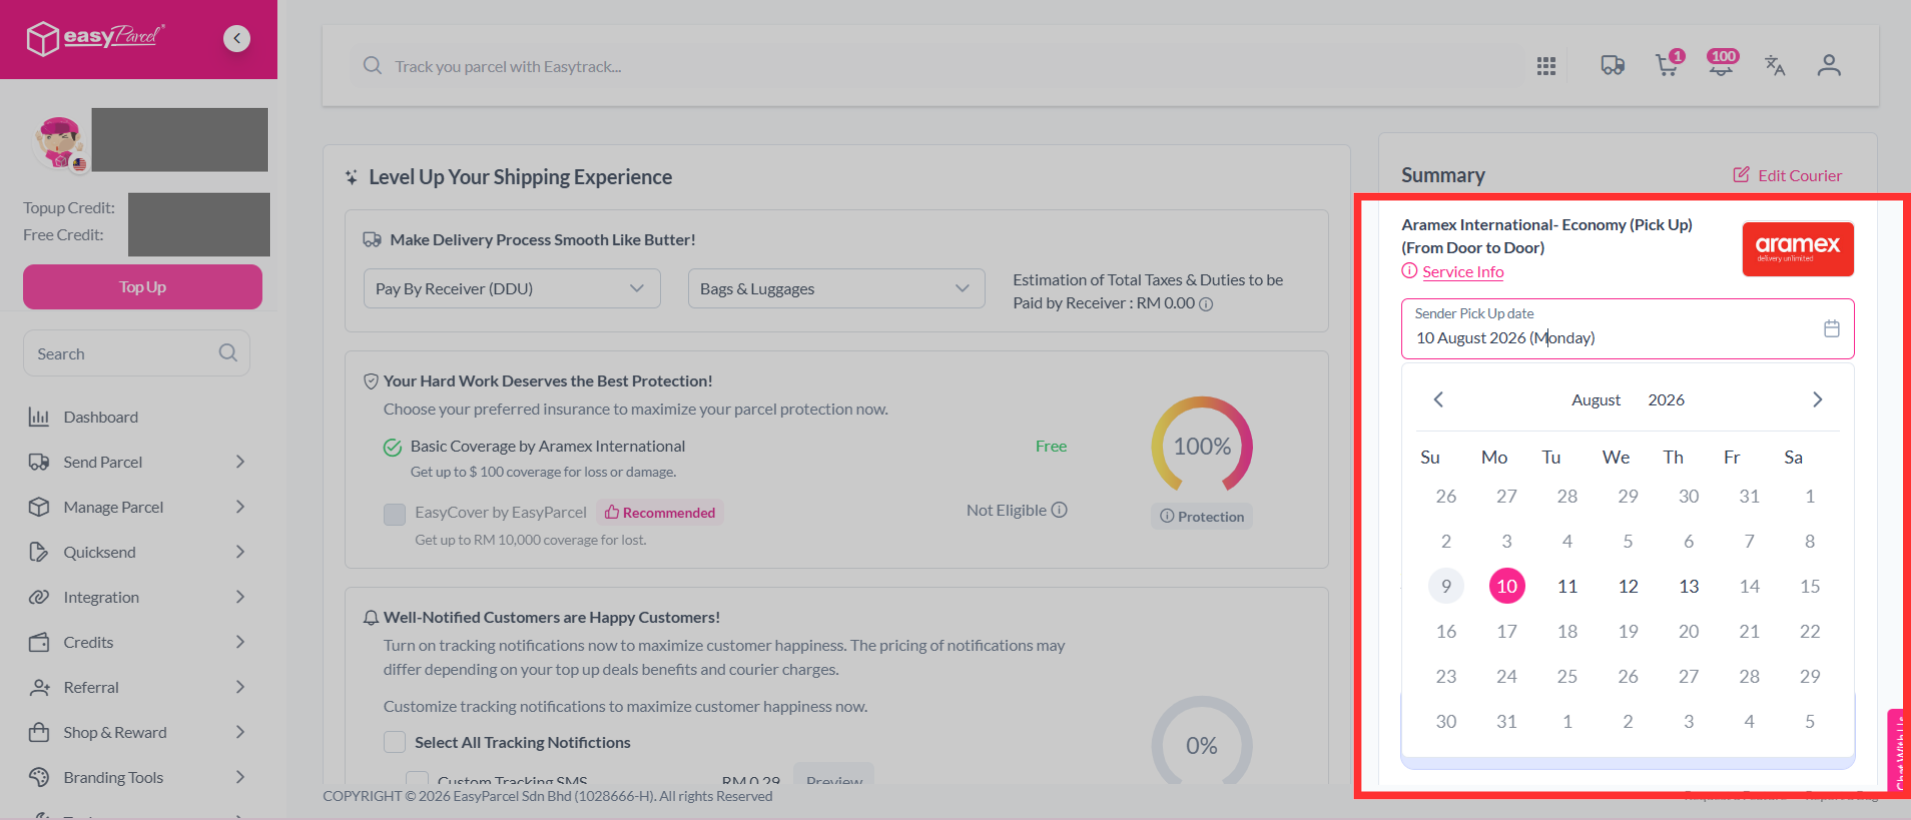1911x820 pixels.
Task: Select August 13 in the calendar
Action: [x=1689, y=586]
